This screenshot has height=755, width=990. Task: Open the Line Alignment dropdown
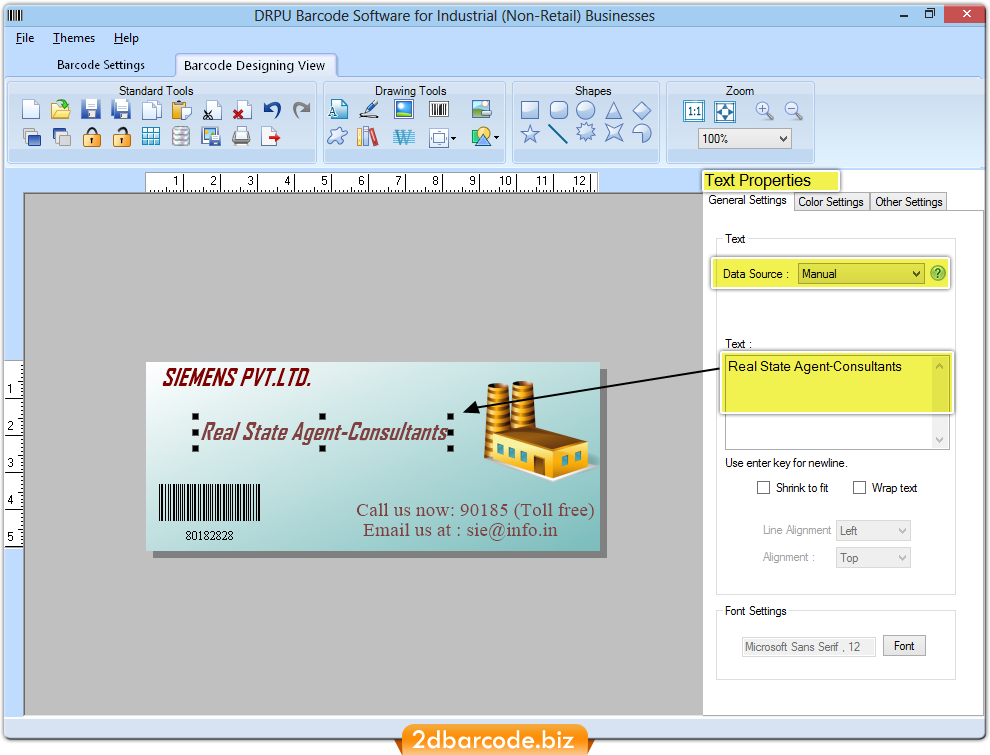pos(873,531)
